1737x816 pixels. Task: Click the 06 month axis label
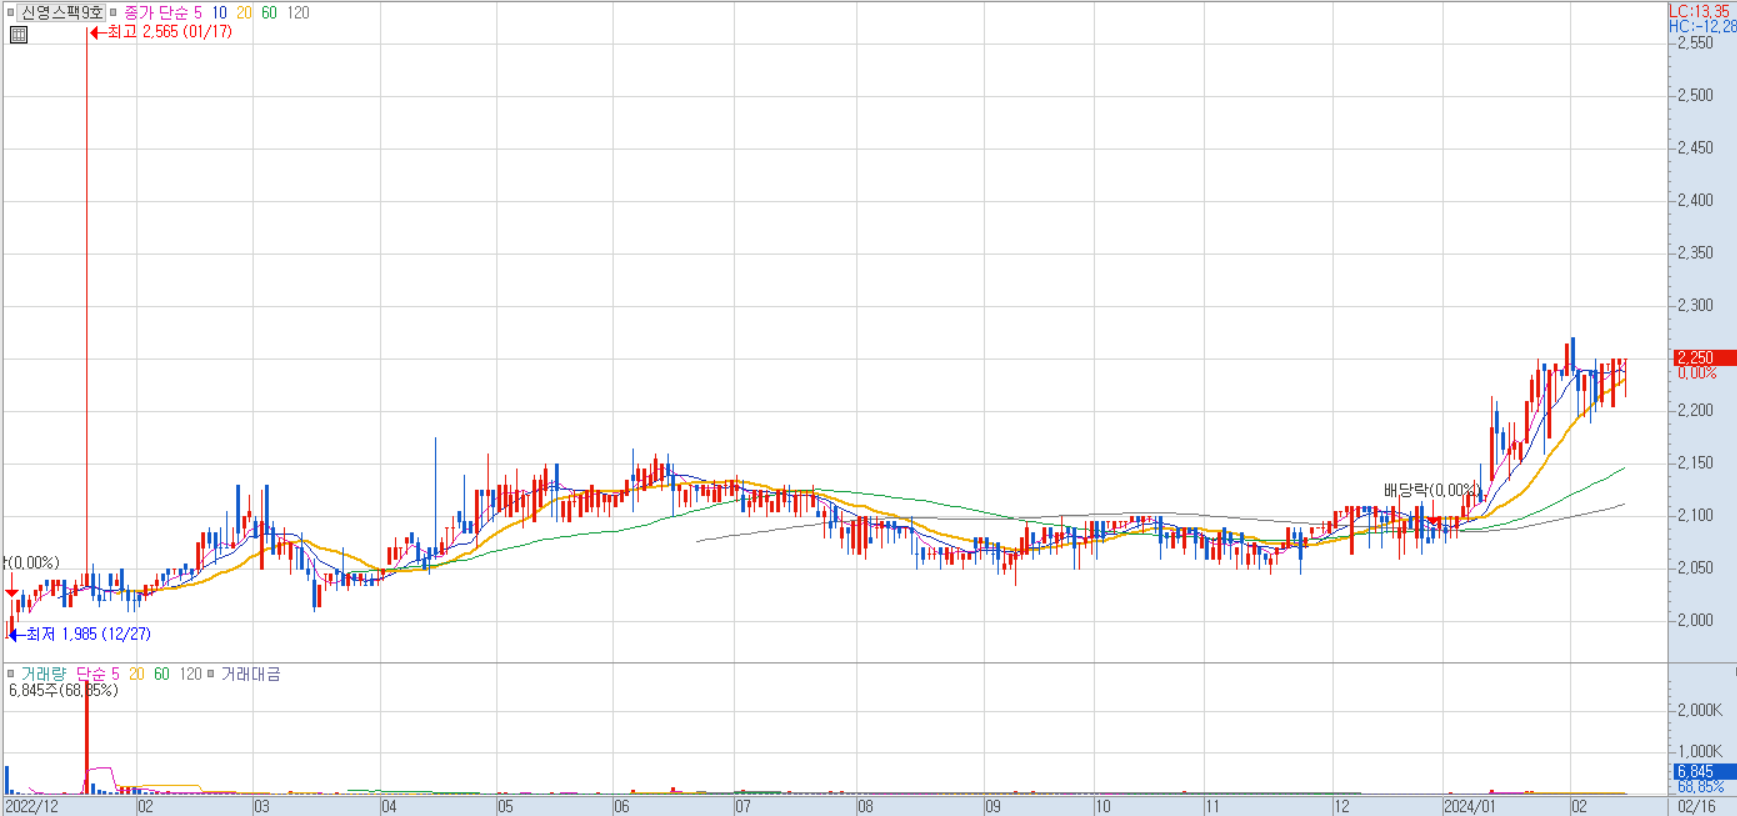622,806
